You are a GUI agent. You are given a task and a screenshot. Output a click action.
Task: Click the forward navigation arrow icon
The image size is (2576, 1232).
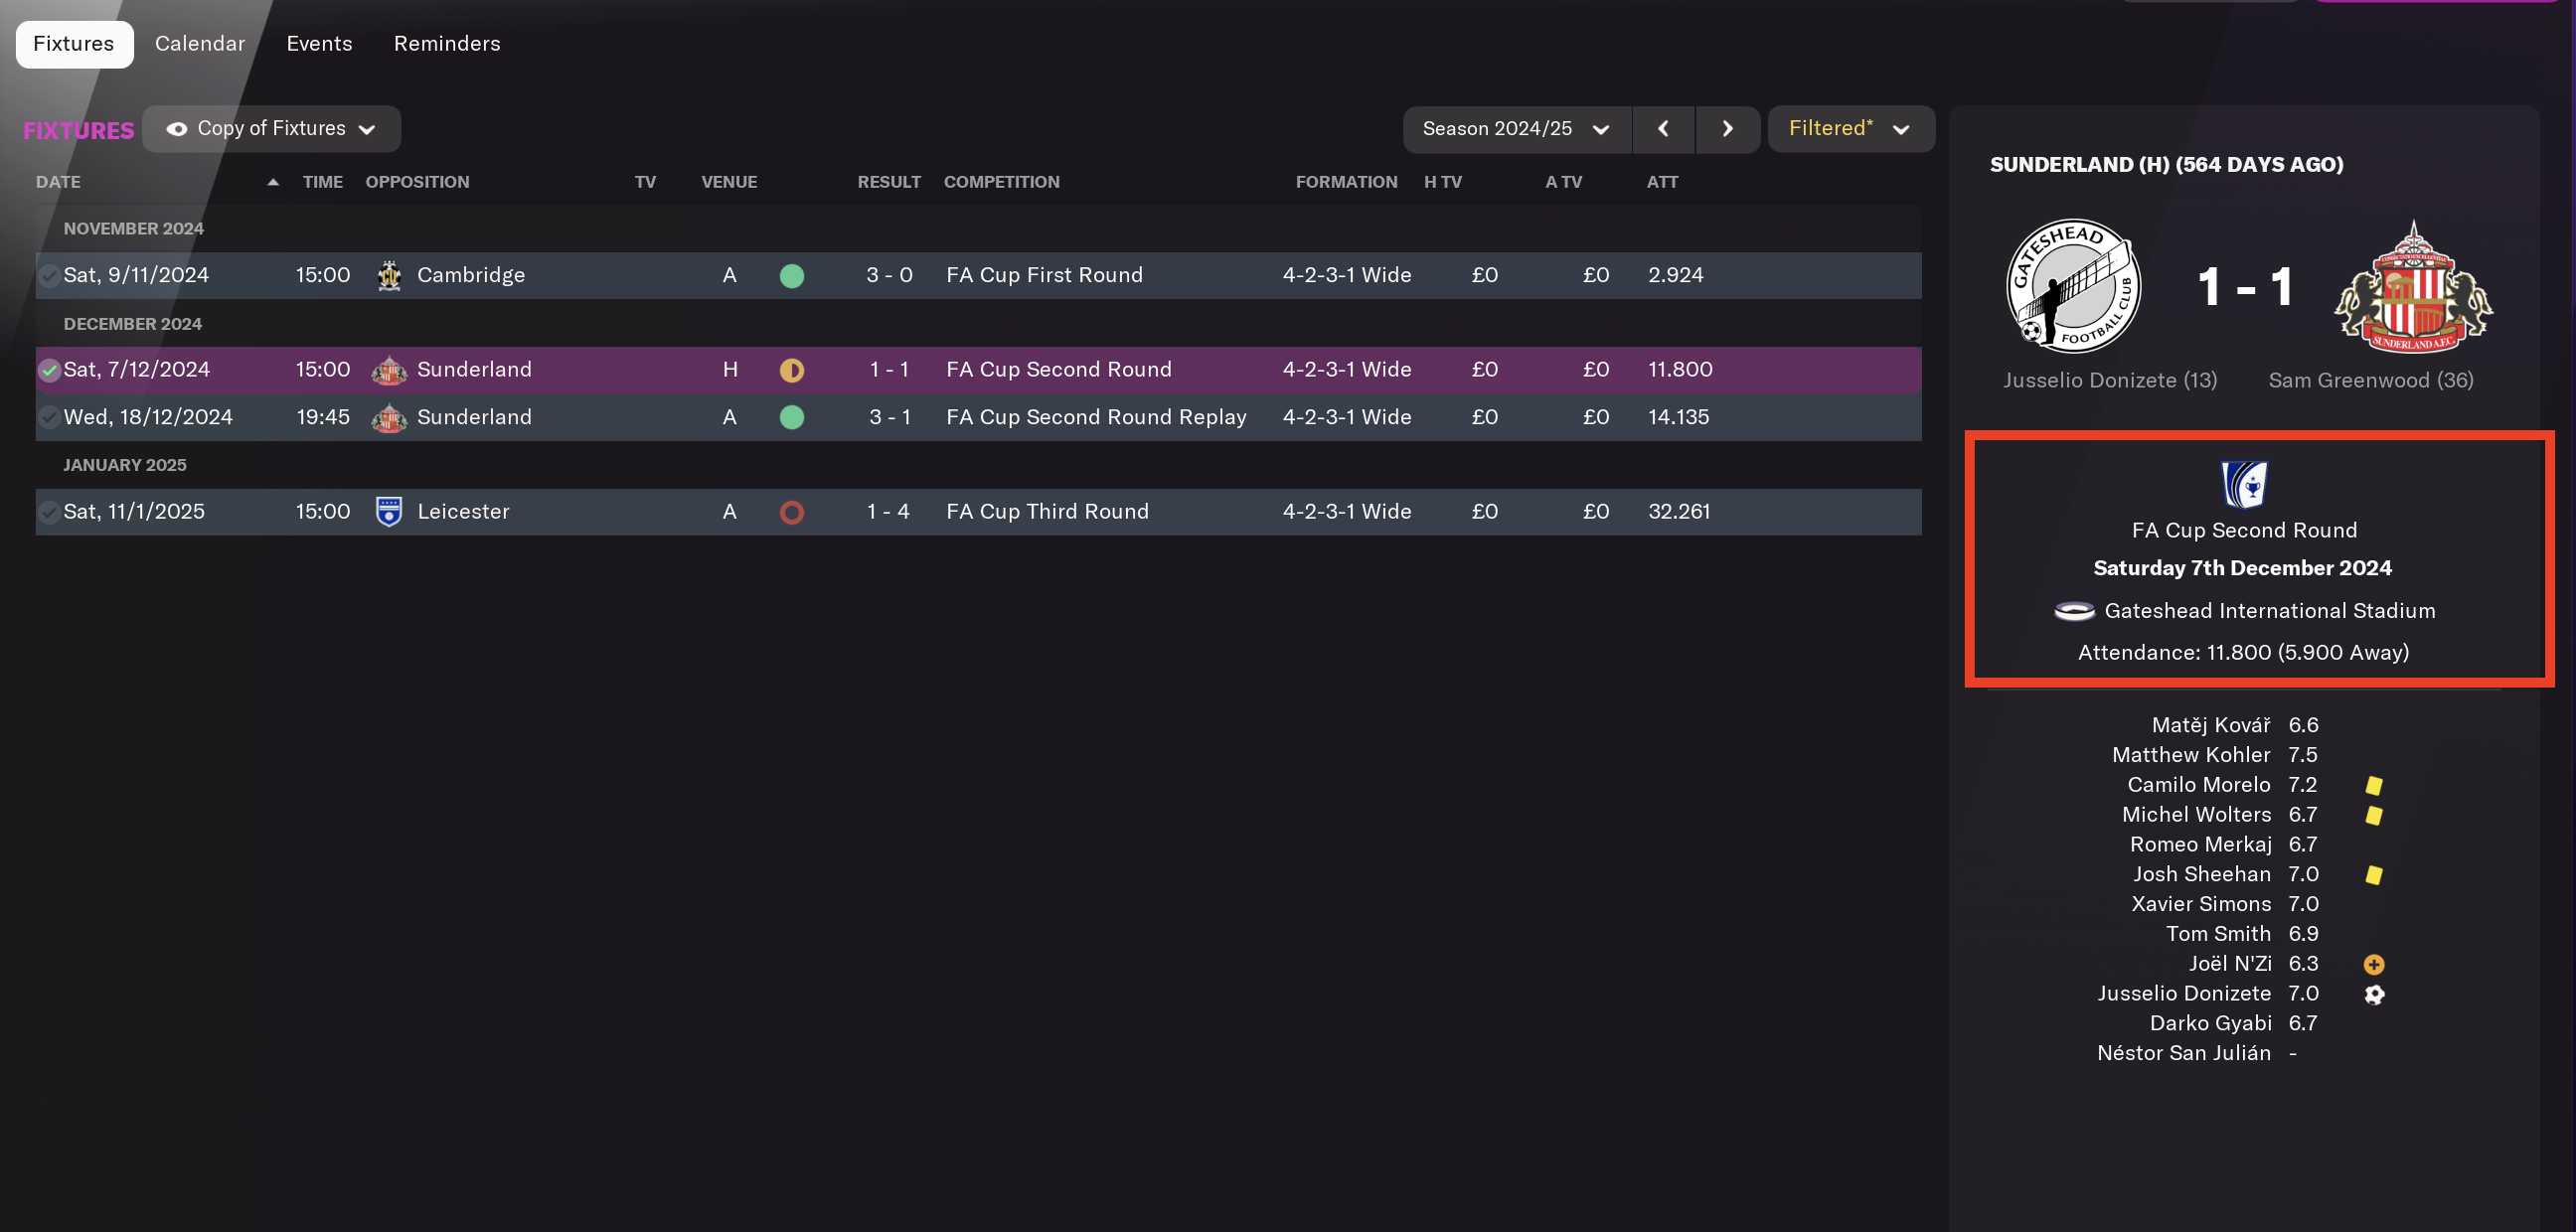1725,128
